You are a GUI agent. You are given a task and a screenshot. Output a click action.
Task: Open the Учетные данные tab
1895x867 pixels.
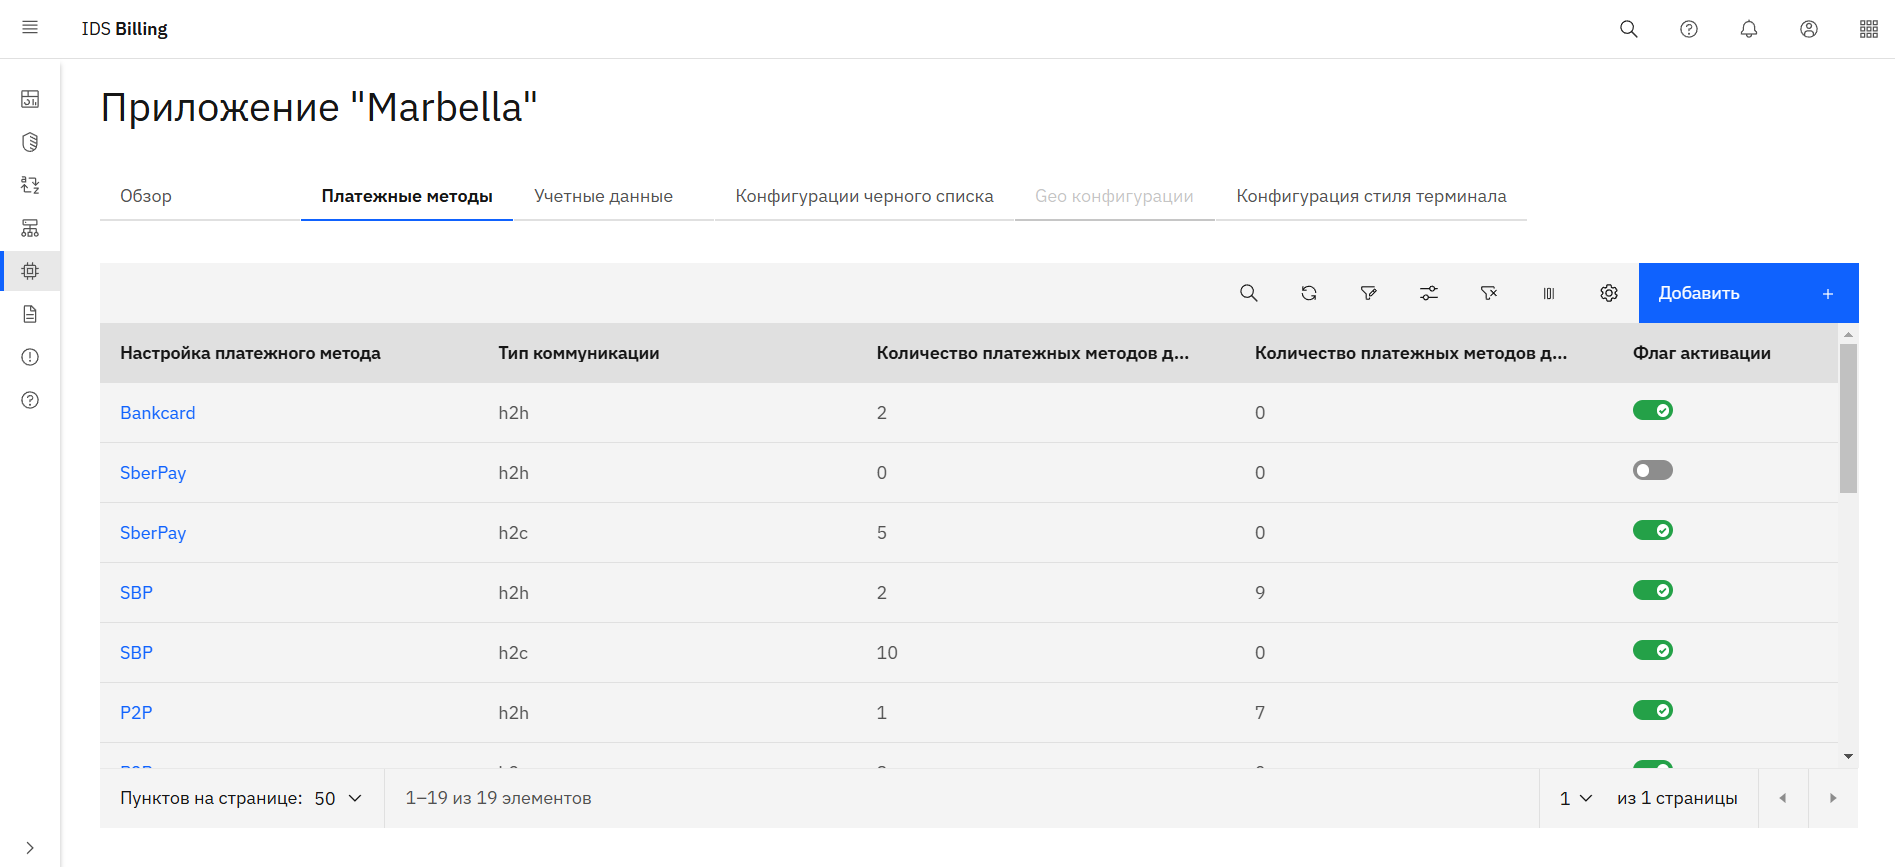(603, 196)
